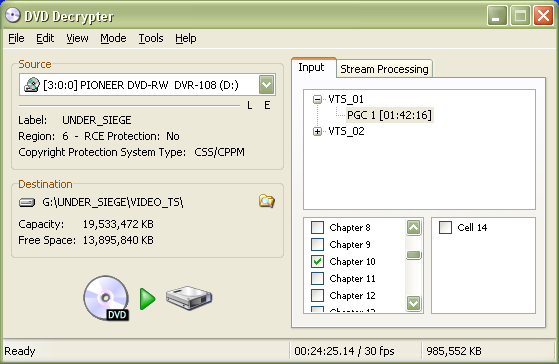Select PGC 1 [01:42:16] entry
This screenshot has width=559, height=364.
(x=389, y=115)
